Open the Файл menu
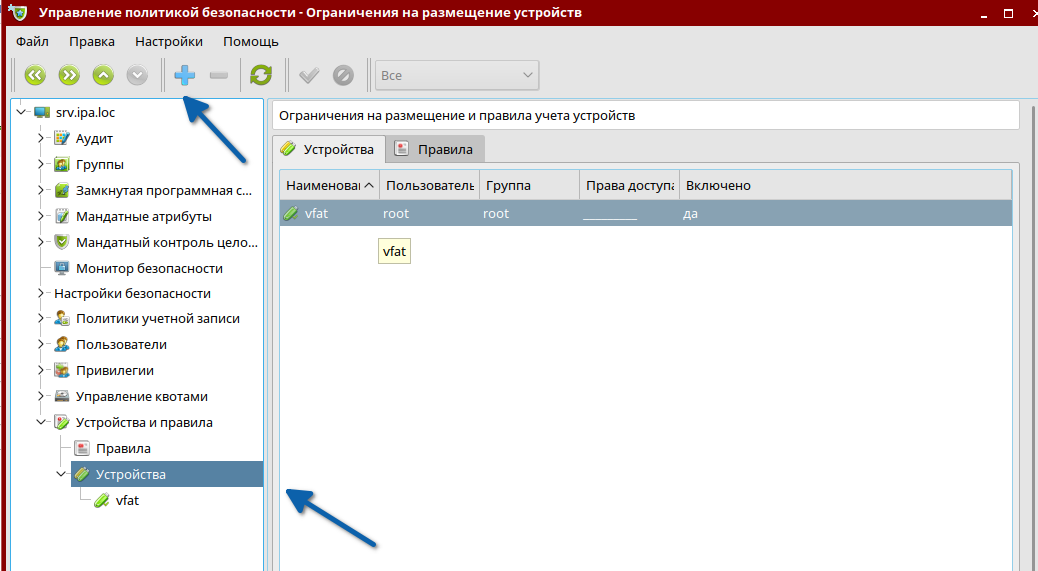Image resolution: width=1038 pixels, height=571 pixels. [32, 41]
